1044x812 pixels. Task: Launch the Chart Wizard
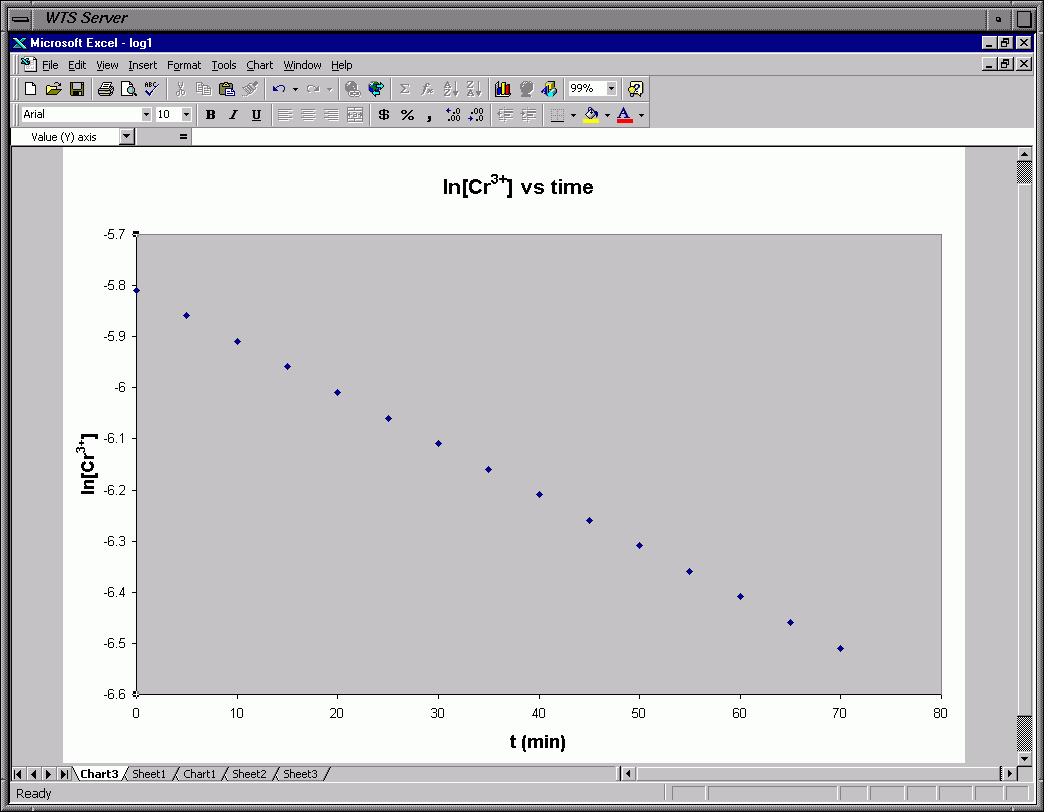502,89
